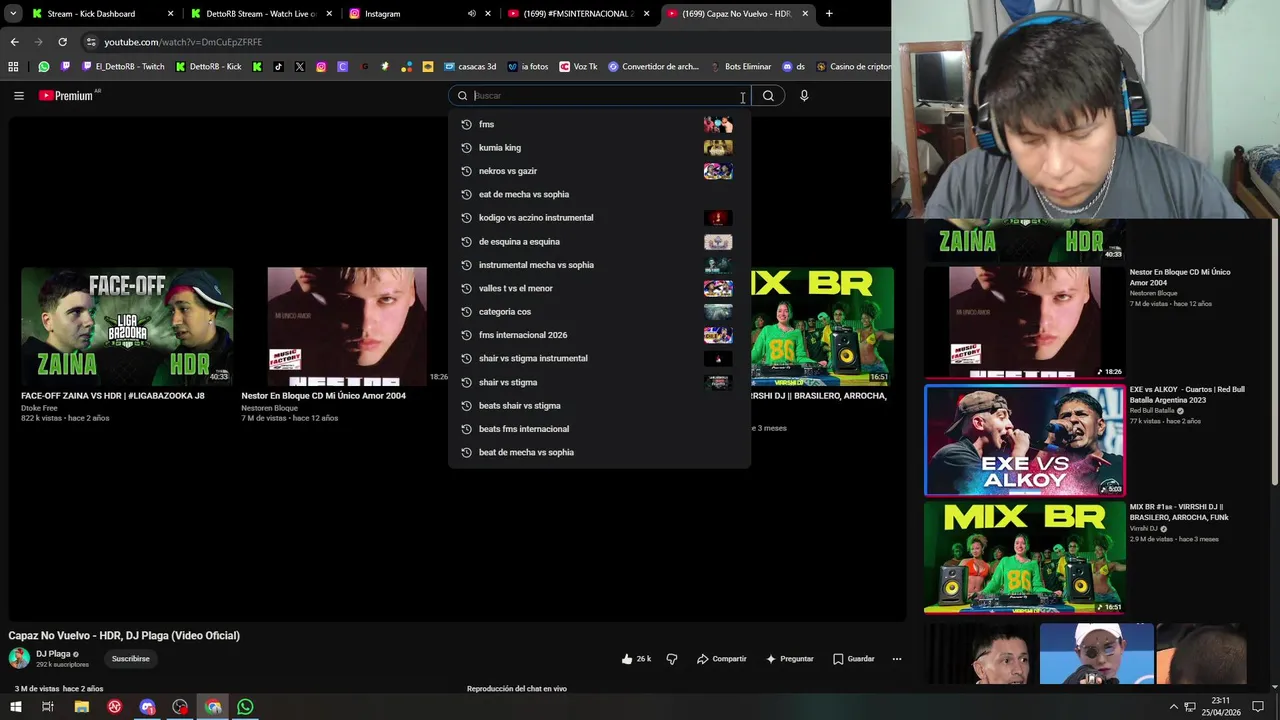Select 'beats fms internacional' suggestion
The height and width of the screenshot is (720, 1280).
[x=599, y=429]
